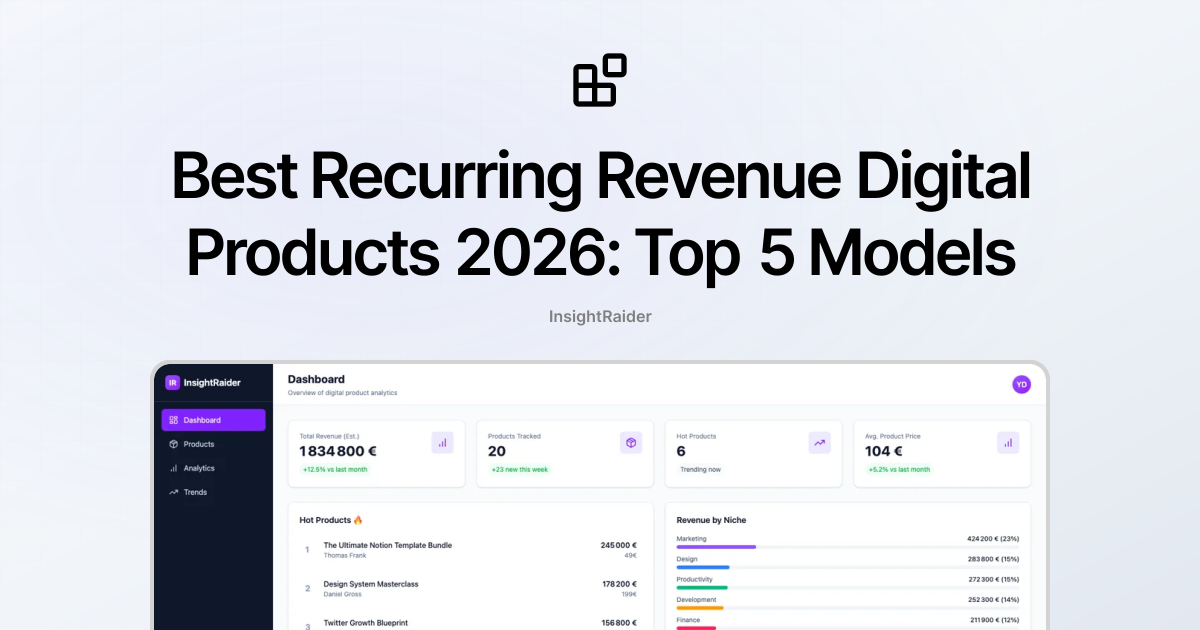Click the 178 200 € revenue amount
This screenshot has height=630, width=1200.
click(x=619, y=584)
